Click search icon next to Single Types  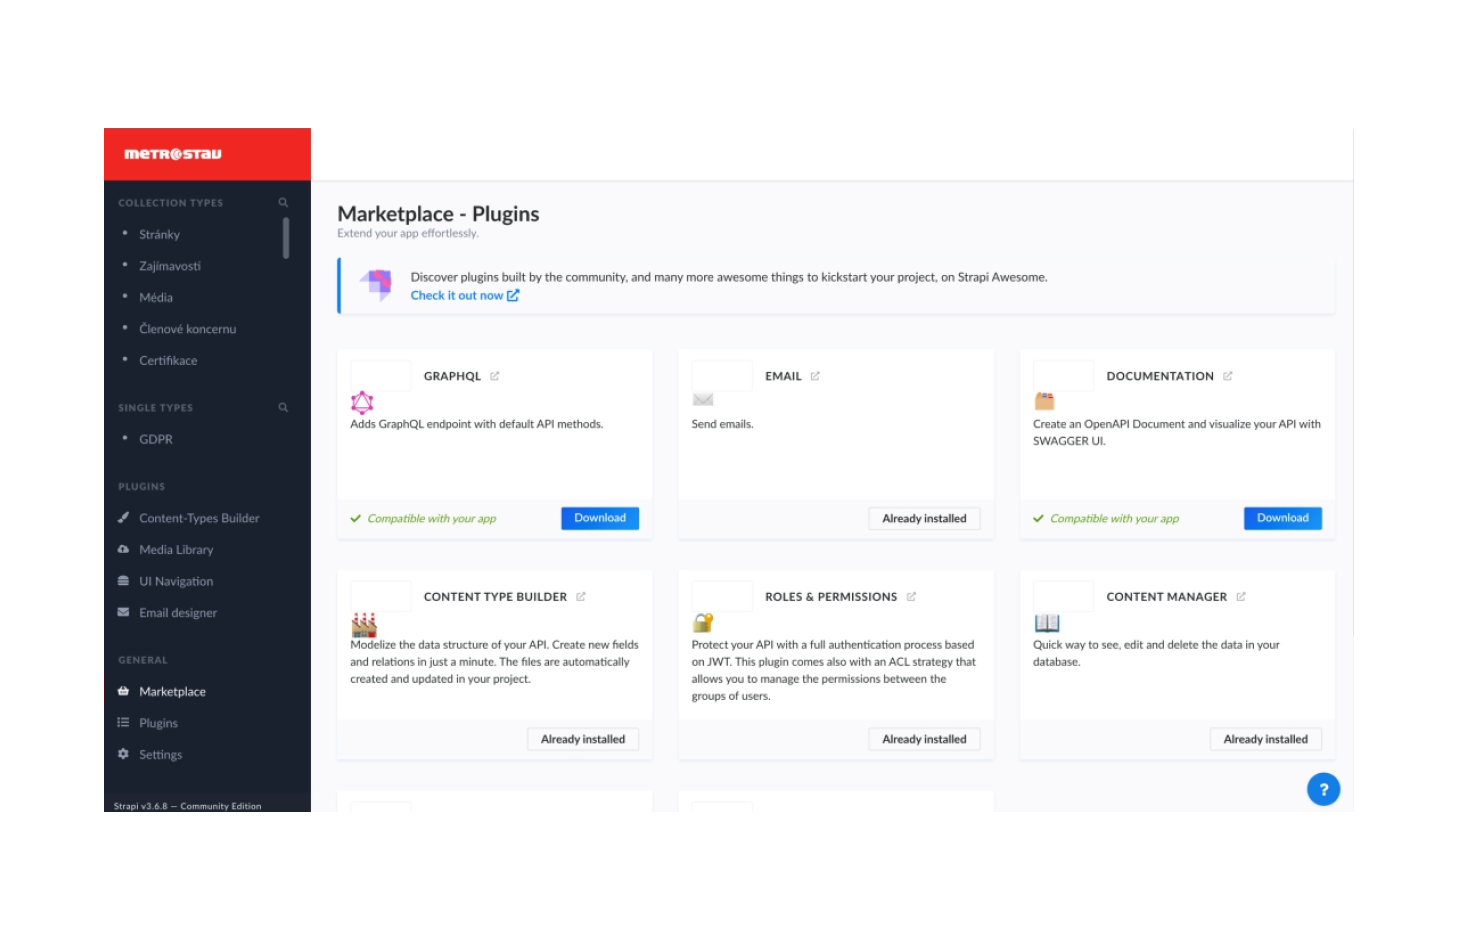[x=283, y=408]
